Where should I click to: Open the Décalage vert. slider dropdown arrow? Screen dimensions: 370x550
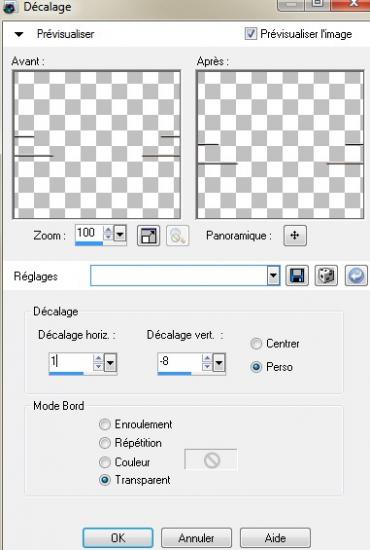219,363
